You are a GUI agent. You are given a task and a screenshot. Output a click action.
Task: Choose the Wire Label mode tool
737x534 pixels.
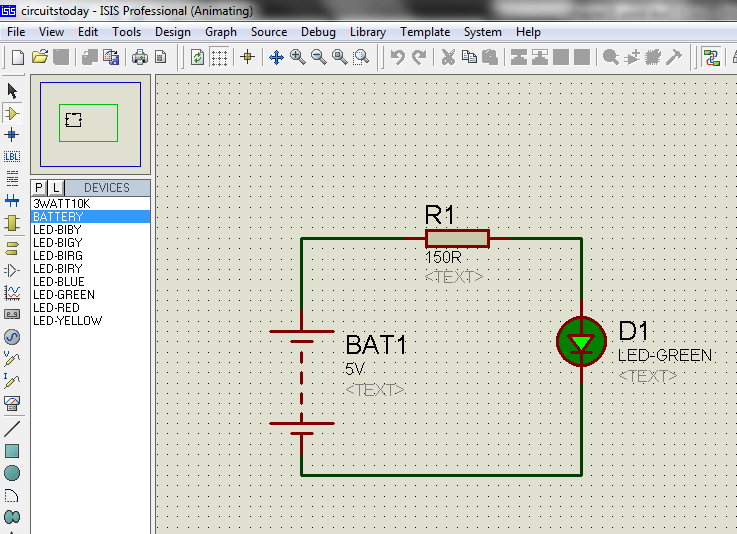[x=12, y=157]
